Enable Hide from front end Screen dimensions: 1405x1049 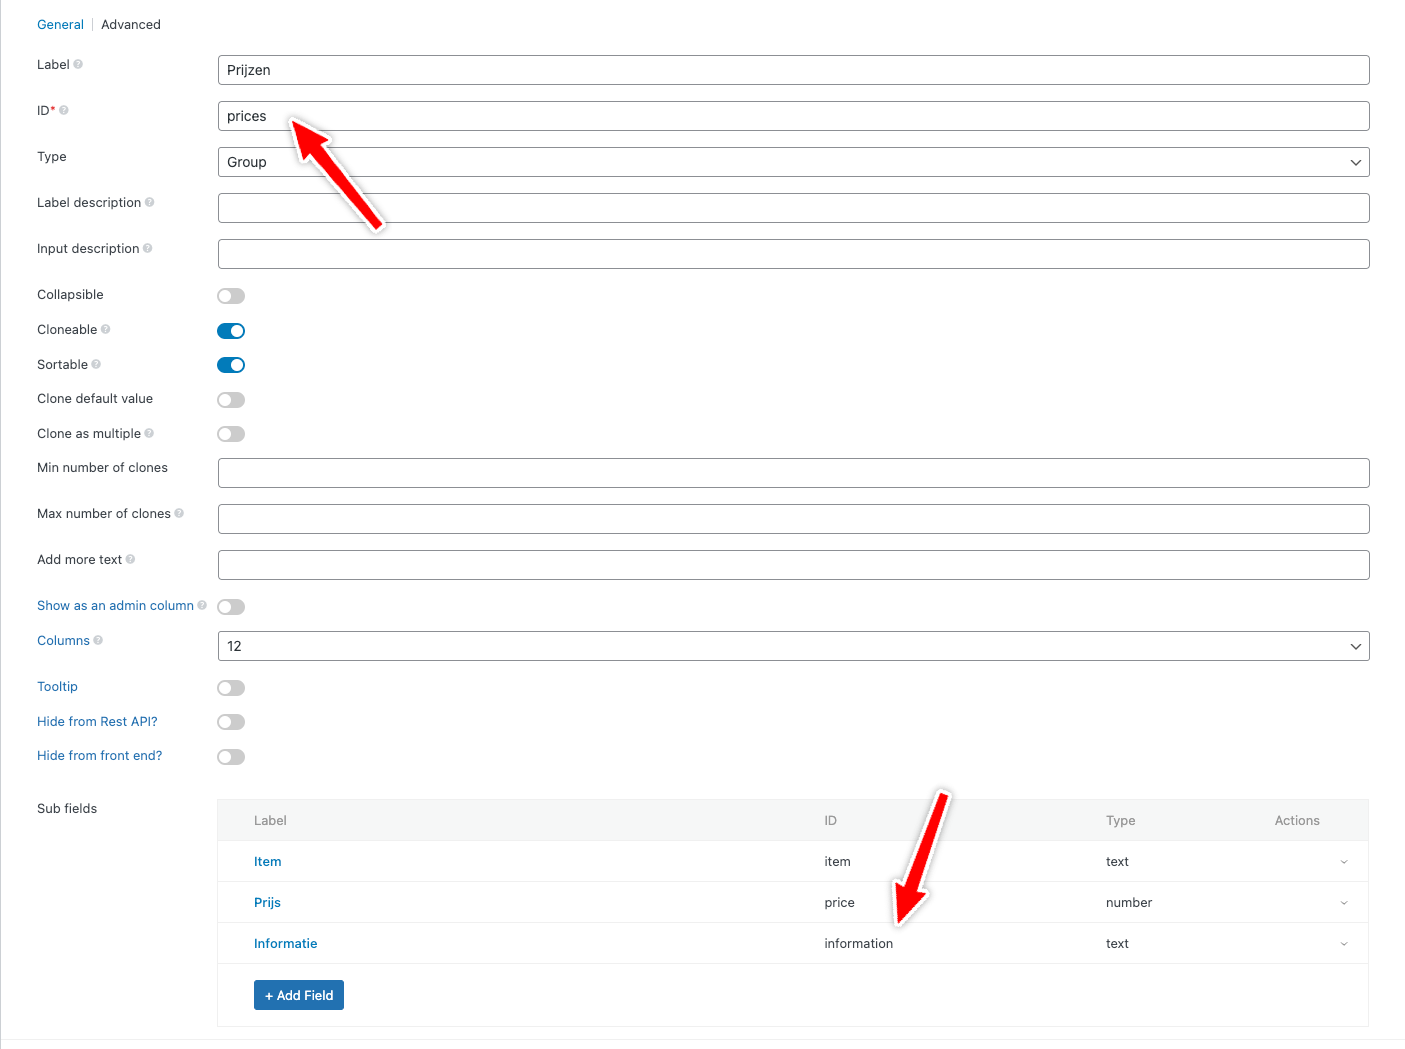tap(231, 756)
